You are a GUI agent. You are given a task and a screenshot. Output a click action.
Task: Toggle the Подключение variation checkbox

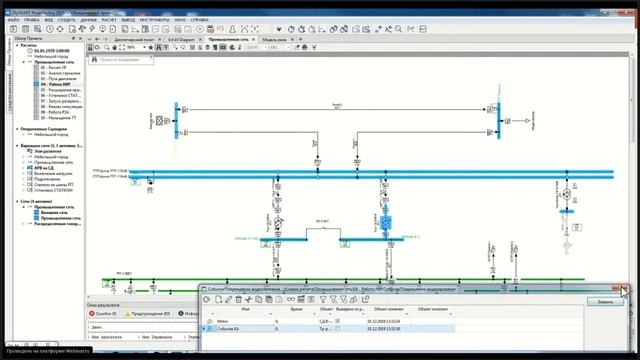pyautogui.click(x=30, y=179)
